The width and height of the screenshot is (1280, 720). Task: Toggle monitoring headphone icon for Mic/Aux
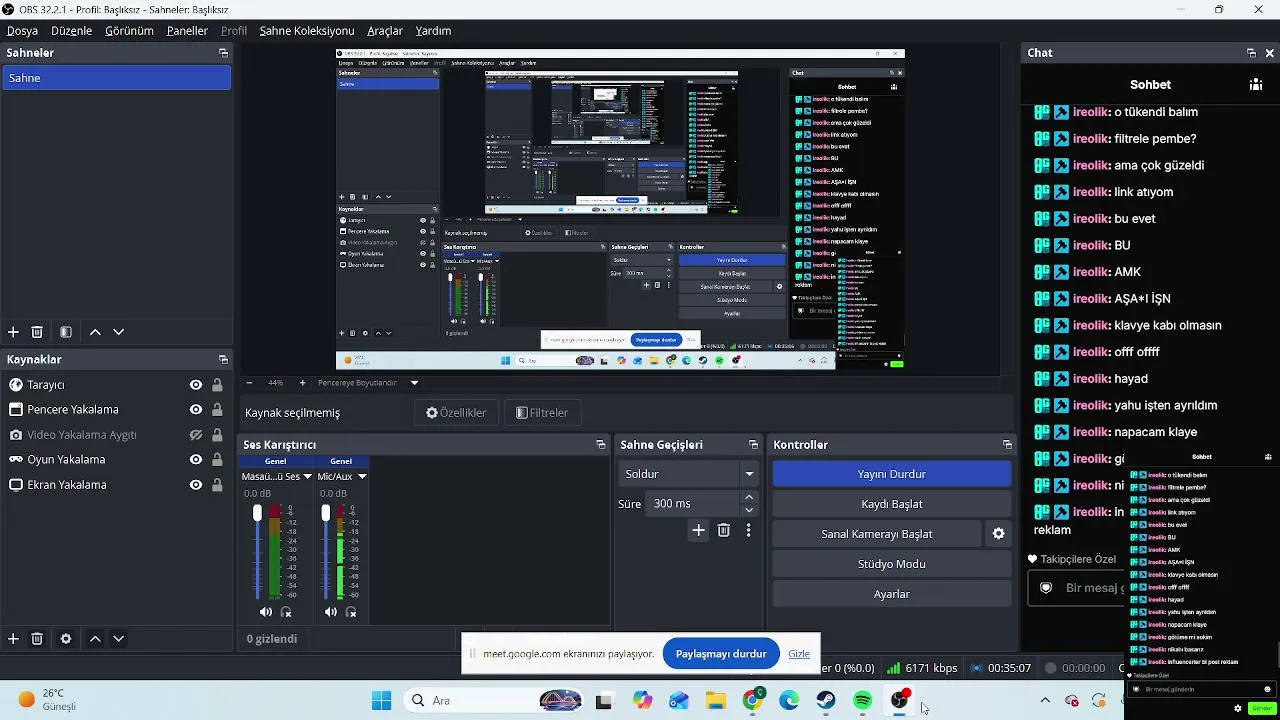pyautogui.click(x=352, y=612)
